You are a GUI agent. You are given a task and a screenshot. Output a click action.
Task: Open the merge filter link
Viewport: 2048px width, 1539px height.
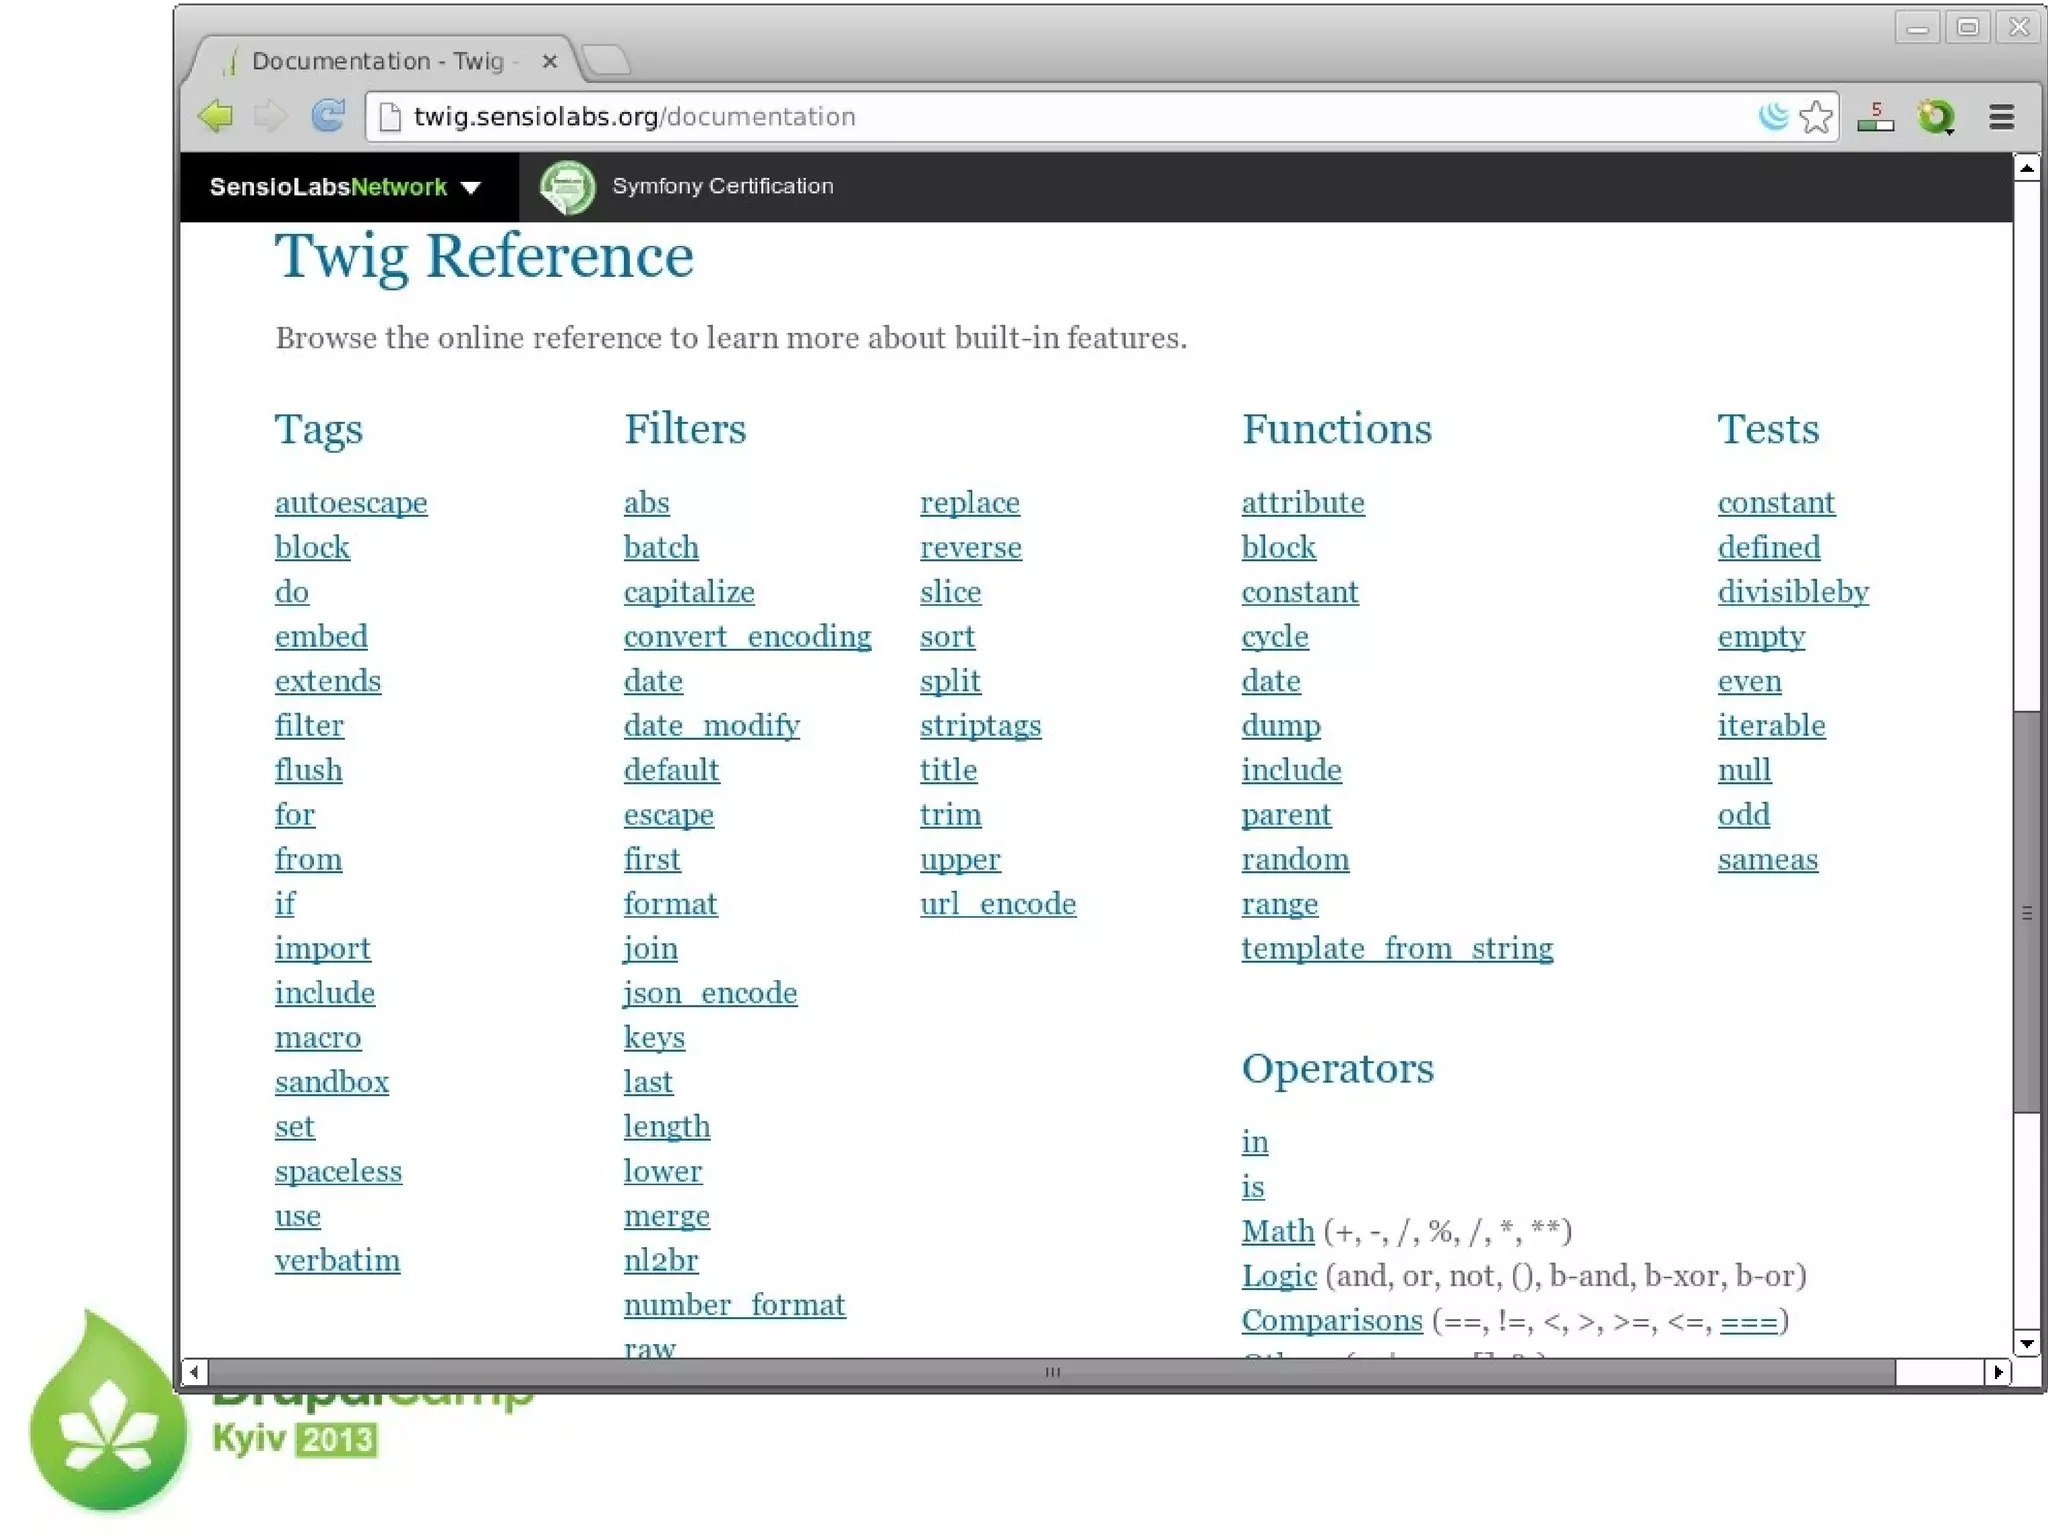667,1217
